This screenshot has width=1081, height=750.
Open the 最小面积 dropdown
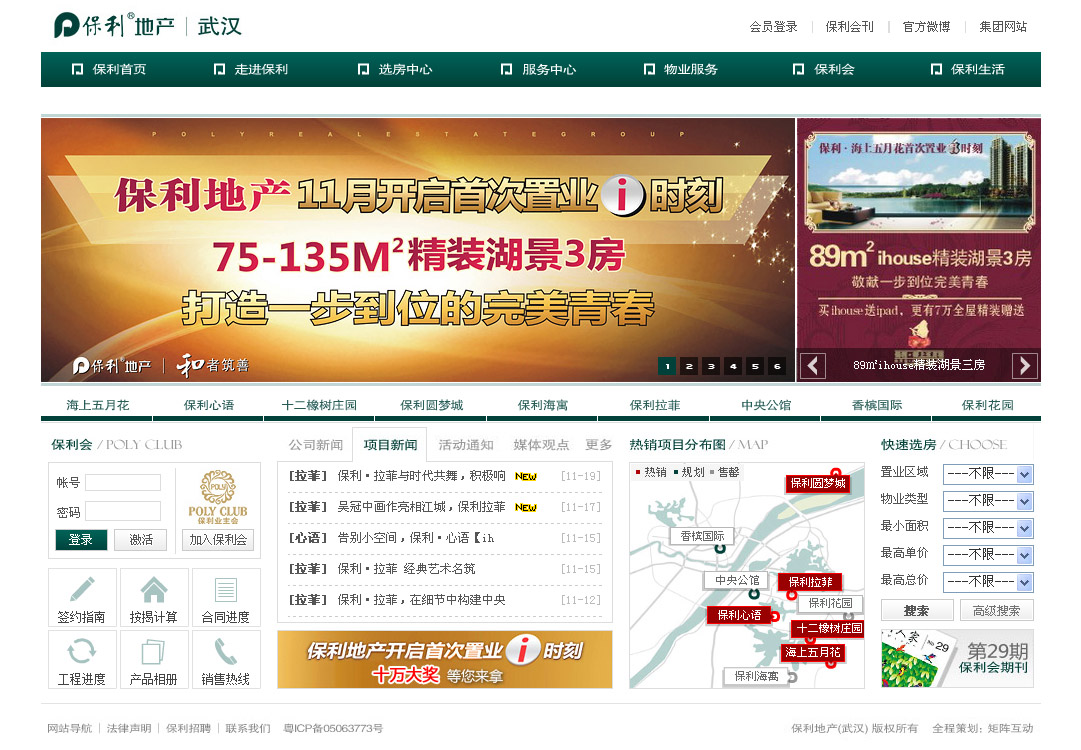coord(987,528)
